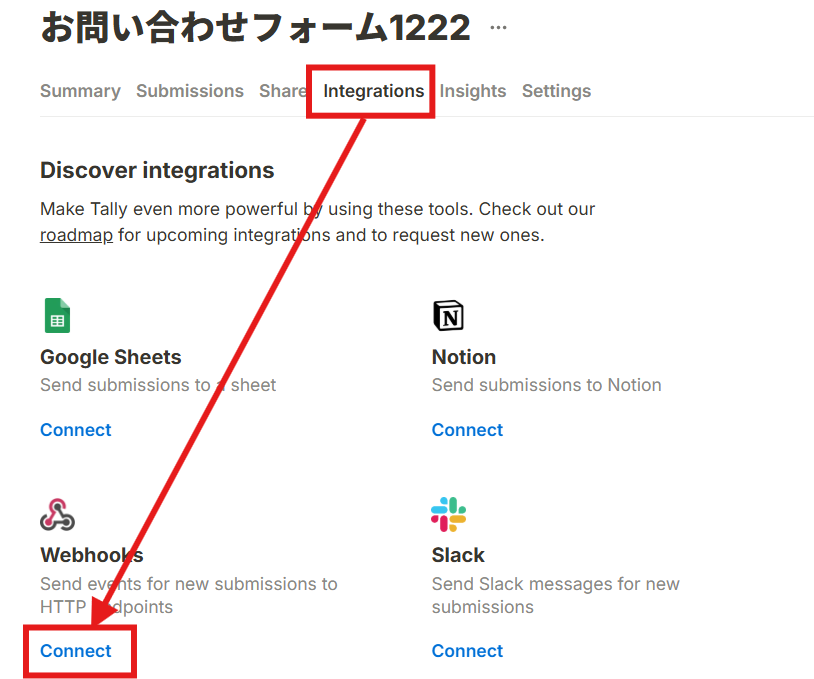Connect the Notion integration
The image size is (814, 679).
[x=467, y=430]
